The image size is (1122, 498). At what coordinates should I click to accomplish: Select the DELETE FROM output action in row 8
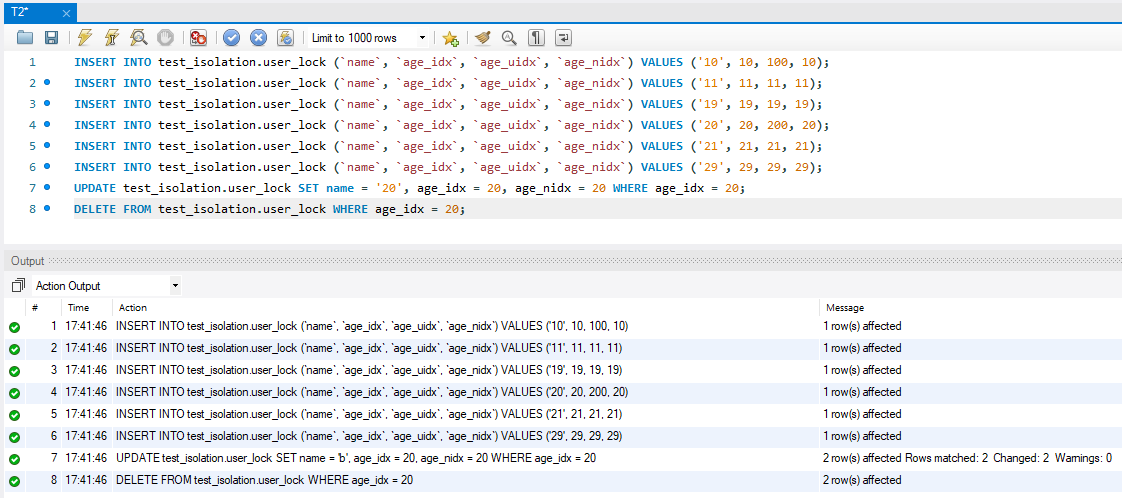point(264,480)
